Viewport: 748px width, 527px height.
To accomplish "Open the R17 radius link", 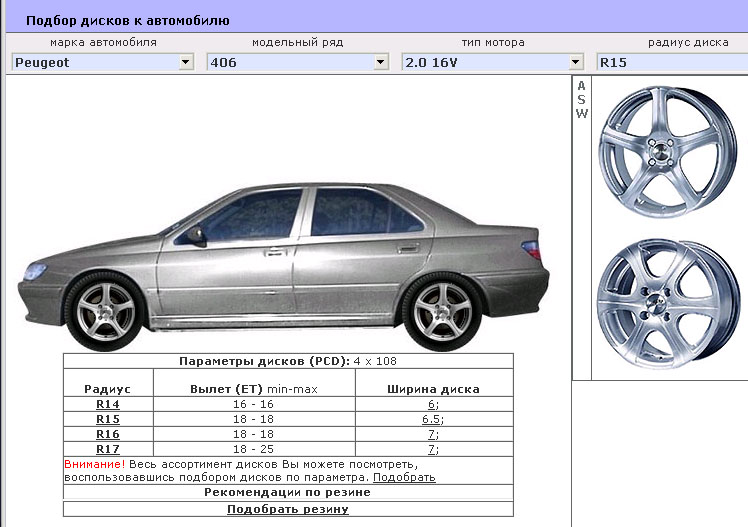I will pos(108,449).
